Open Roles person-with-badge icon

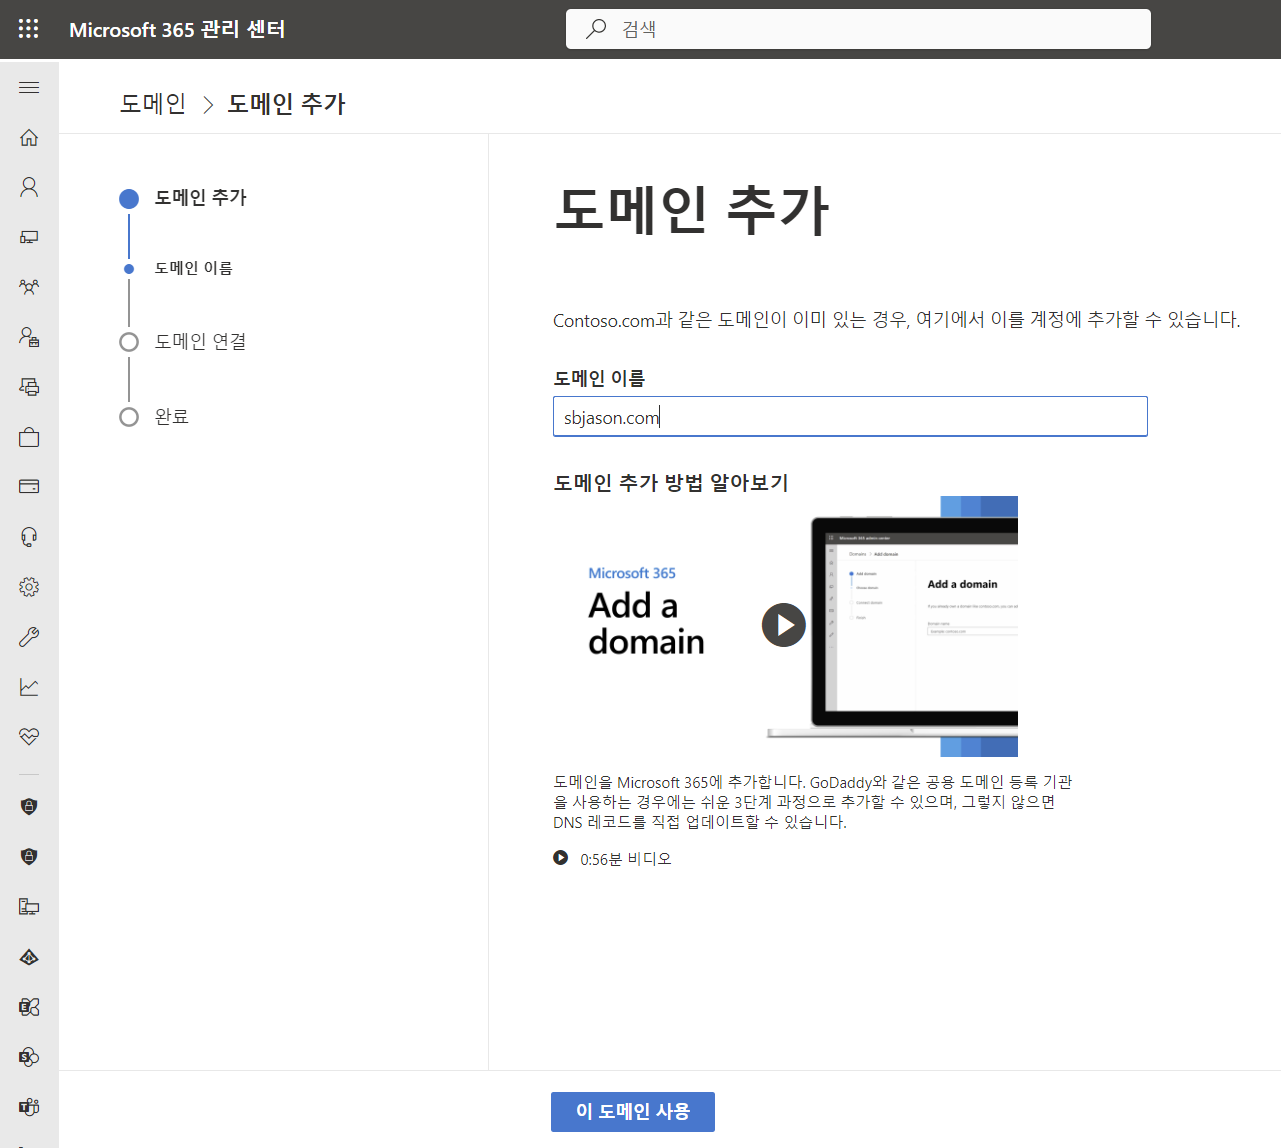pyautogui.click(x=29, y=337)
